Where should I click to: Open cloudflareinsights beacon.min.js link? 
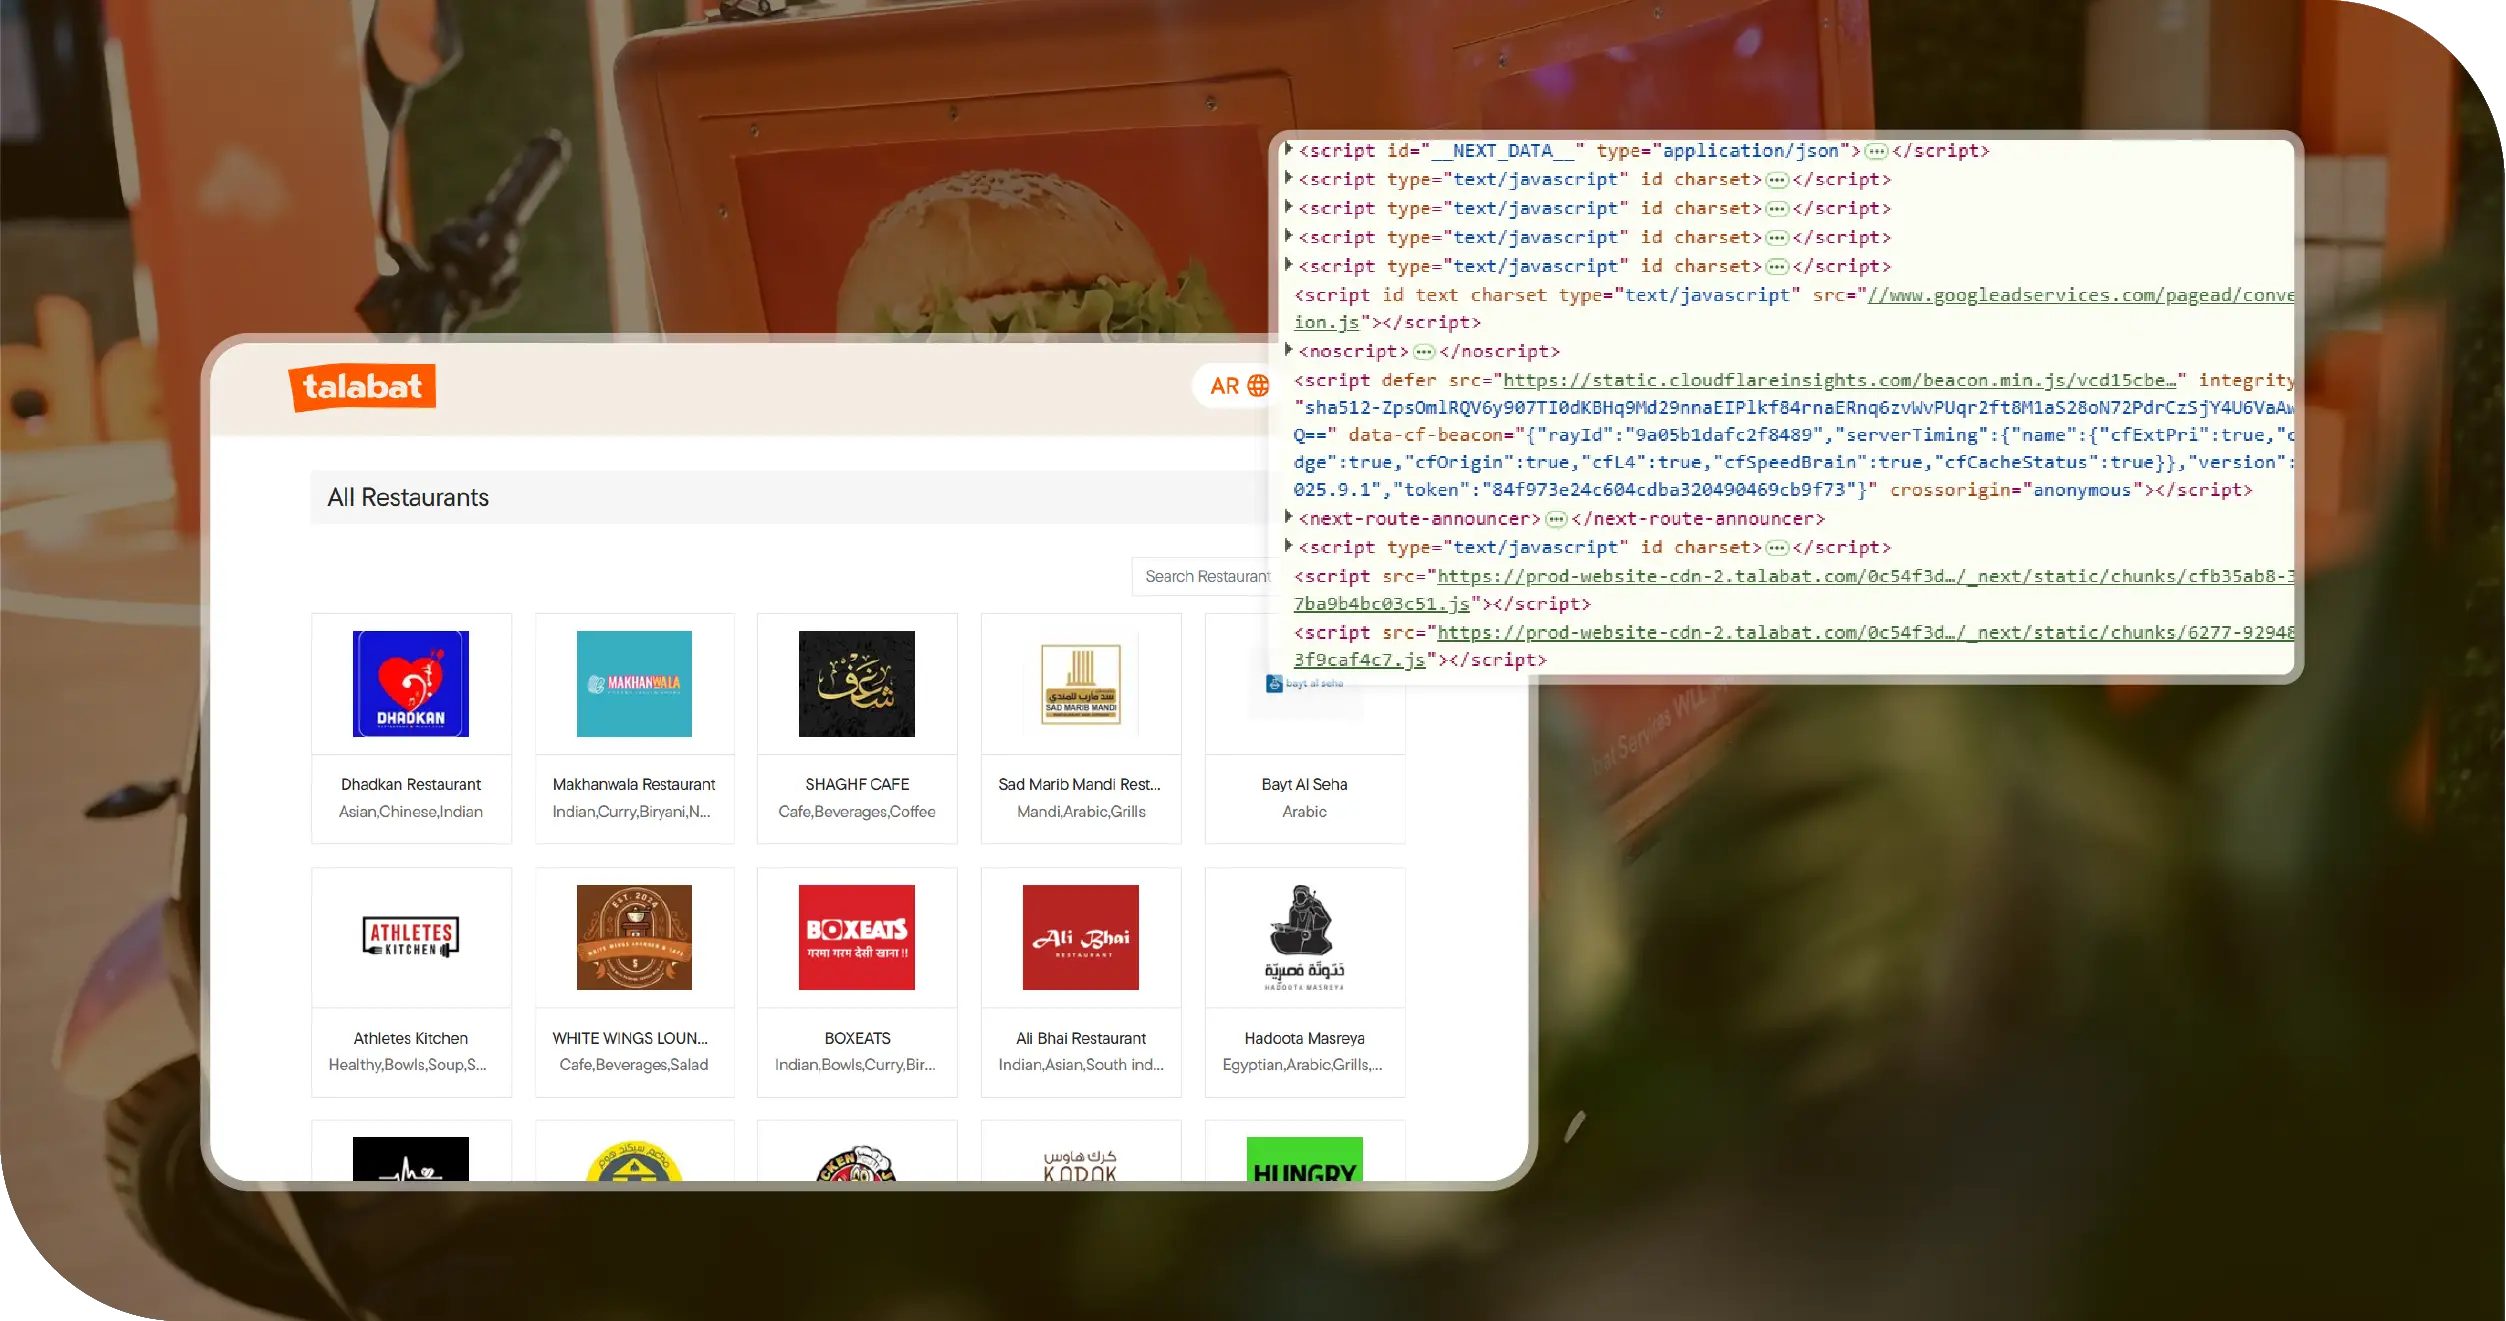click(x=1840, y=380)
